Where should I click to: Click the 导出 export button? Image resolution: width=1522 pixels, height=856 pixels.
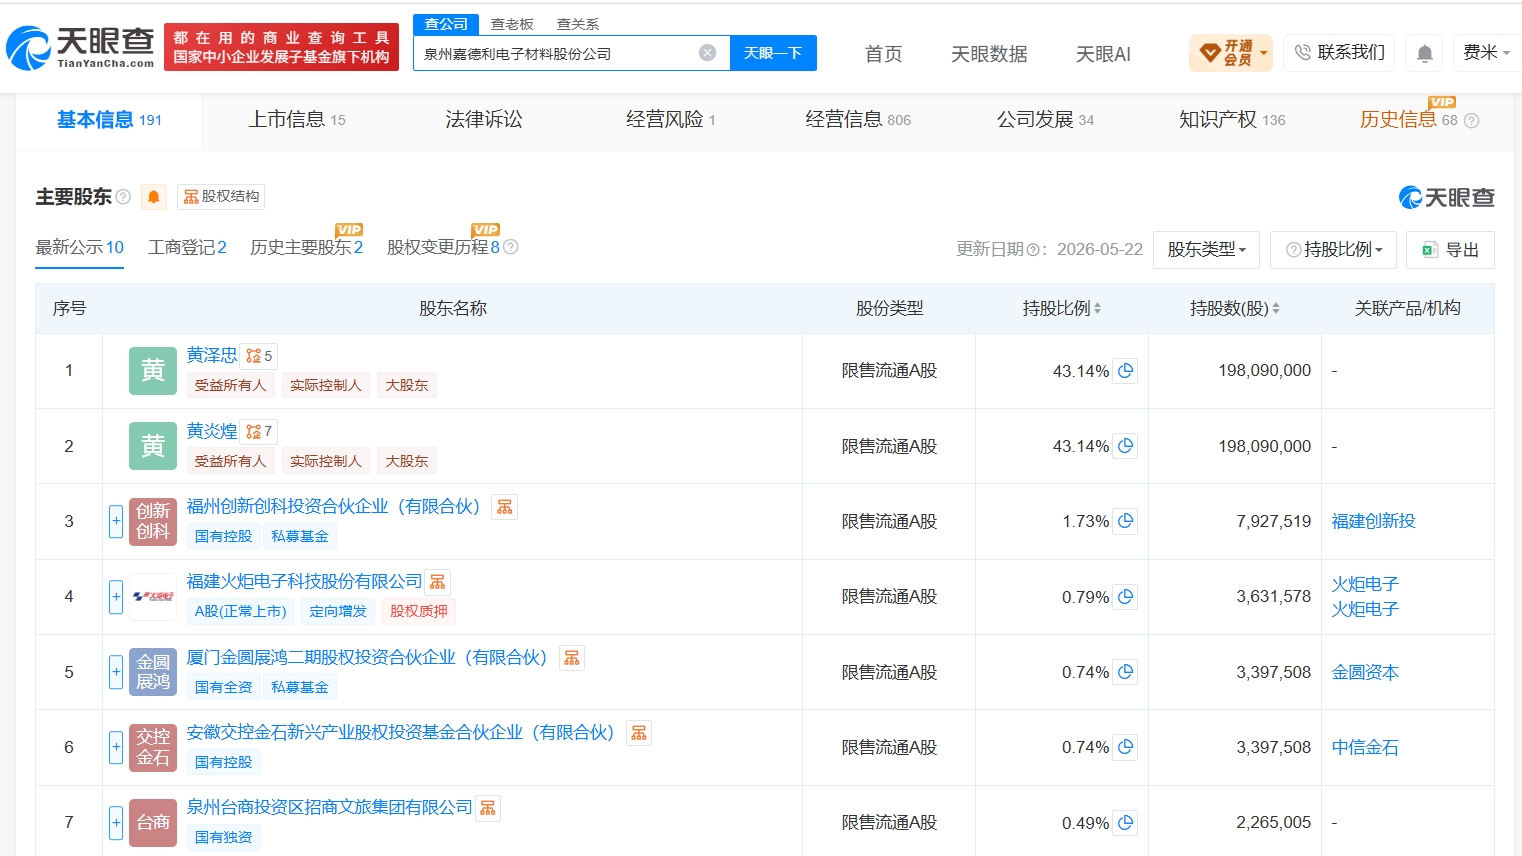[x=1450, y=250]
